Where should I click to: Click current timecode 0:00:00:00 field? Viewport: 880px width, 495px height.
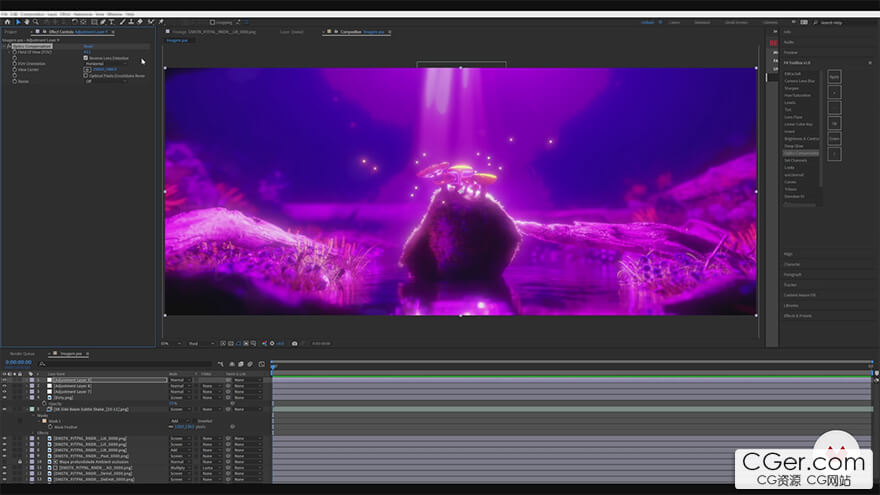[18, 363]
